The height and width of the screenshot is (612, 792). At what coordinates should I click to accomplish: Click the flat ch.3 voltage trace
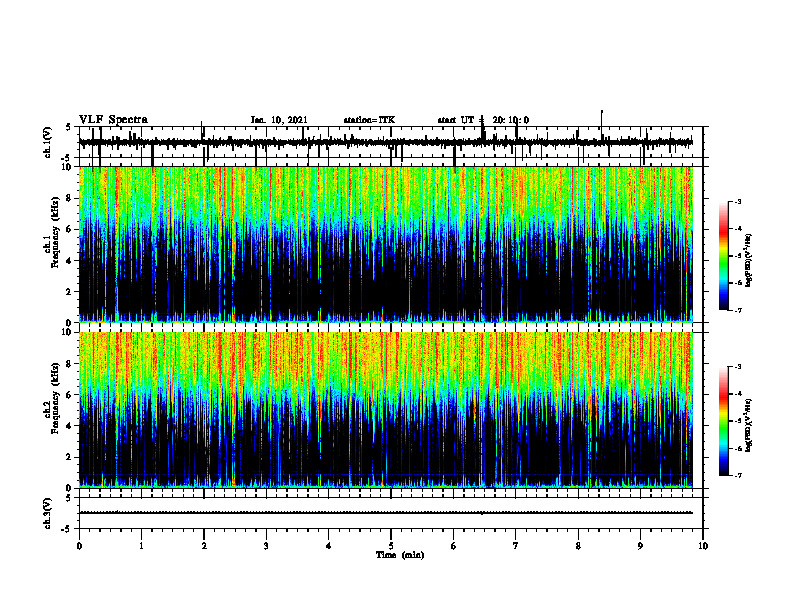pos(386,513)
